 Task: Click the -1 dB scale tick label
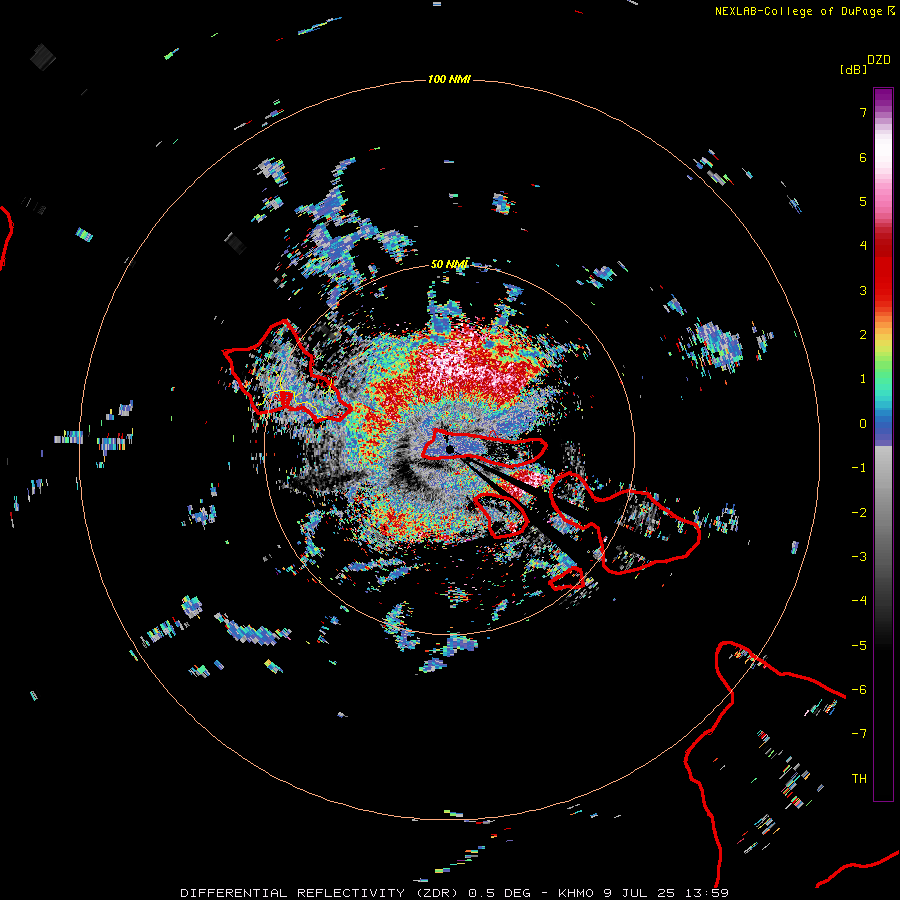(x=859, y=468)
